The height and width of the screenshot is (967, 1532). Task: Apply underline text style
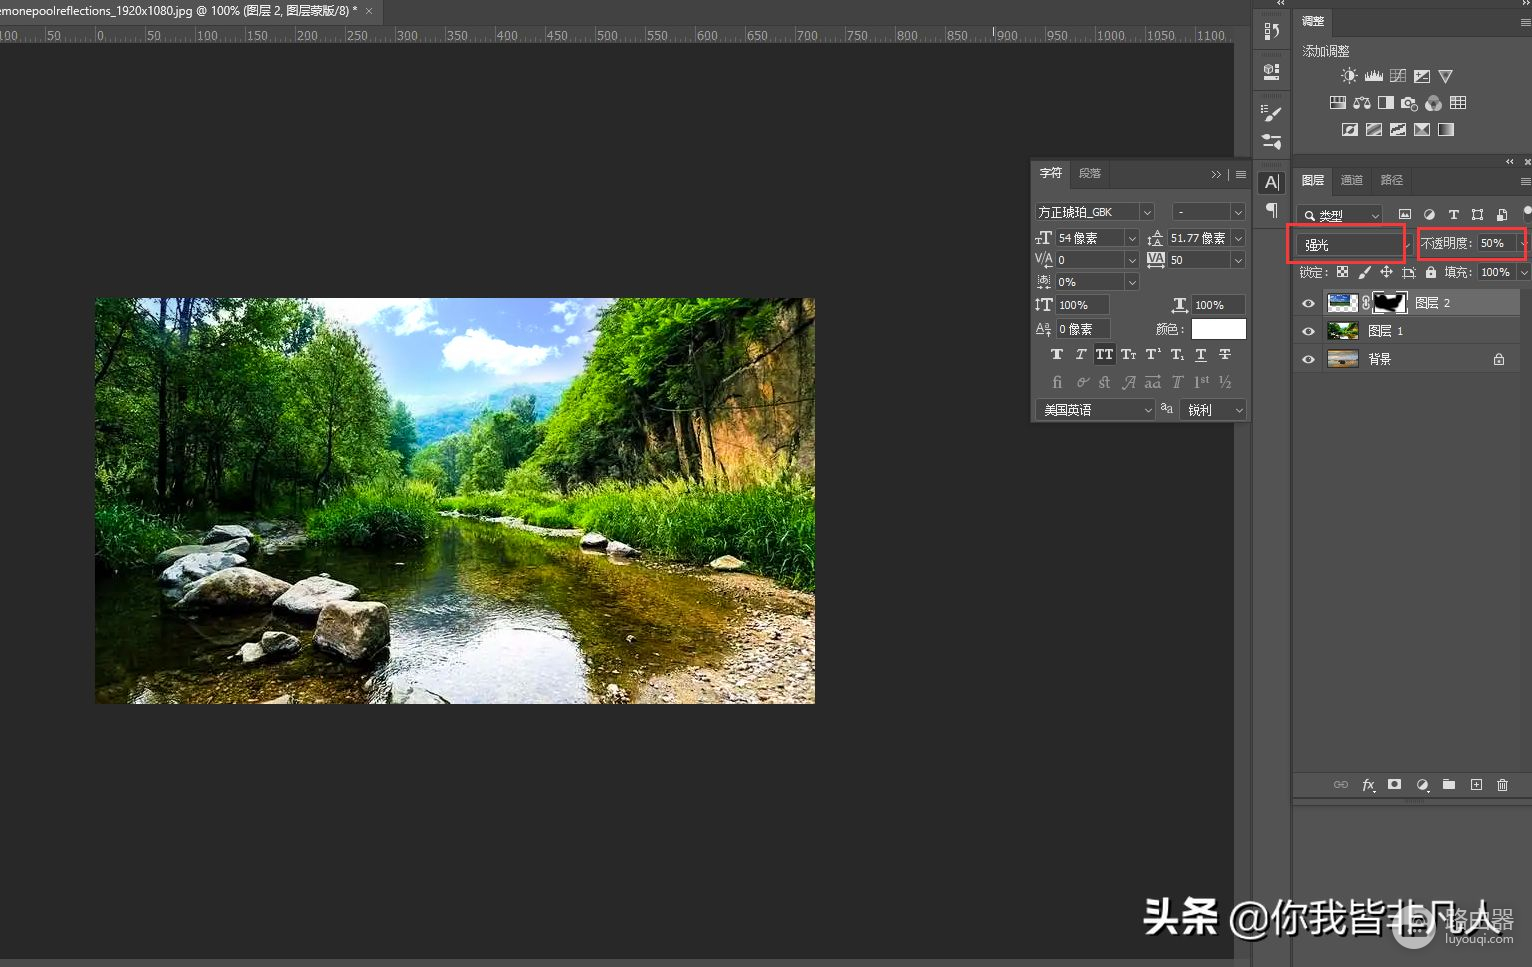tap(1201, 355)
